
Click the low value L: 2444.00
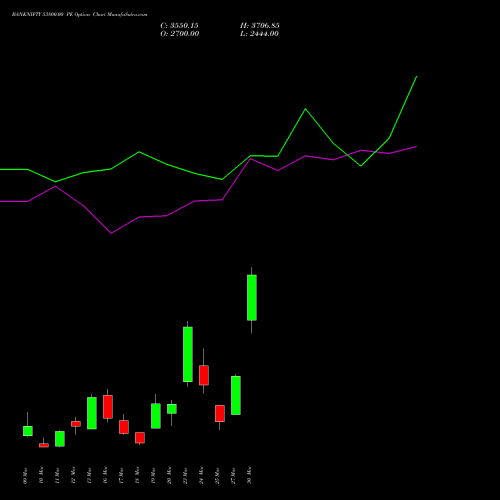[x=259, y=34]
